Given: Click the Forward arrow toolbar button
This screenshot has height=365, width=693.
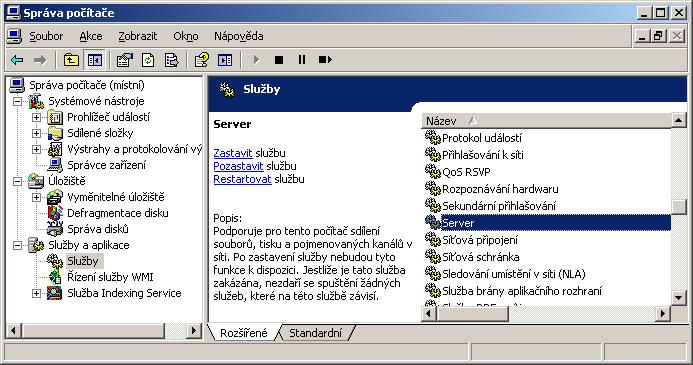Looking at the screenshot, I should pyautogui.click(x=40, y=60).
